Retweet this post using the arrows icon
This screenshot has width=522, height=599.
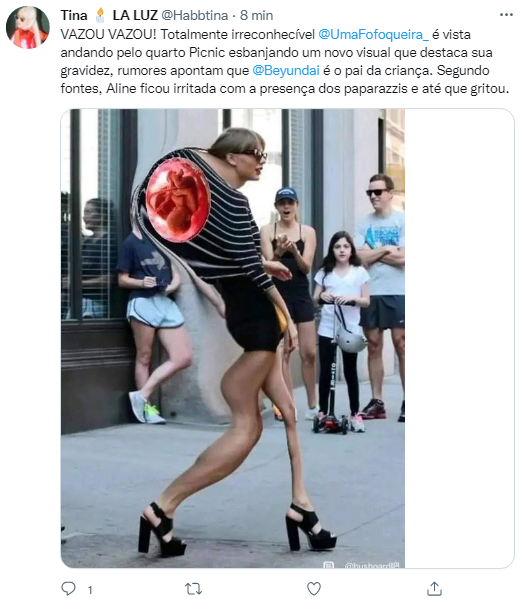tap(193, 589)
